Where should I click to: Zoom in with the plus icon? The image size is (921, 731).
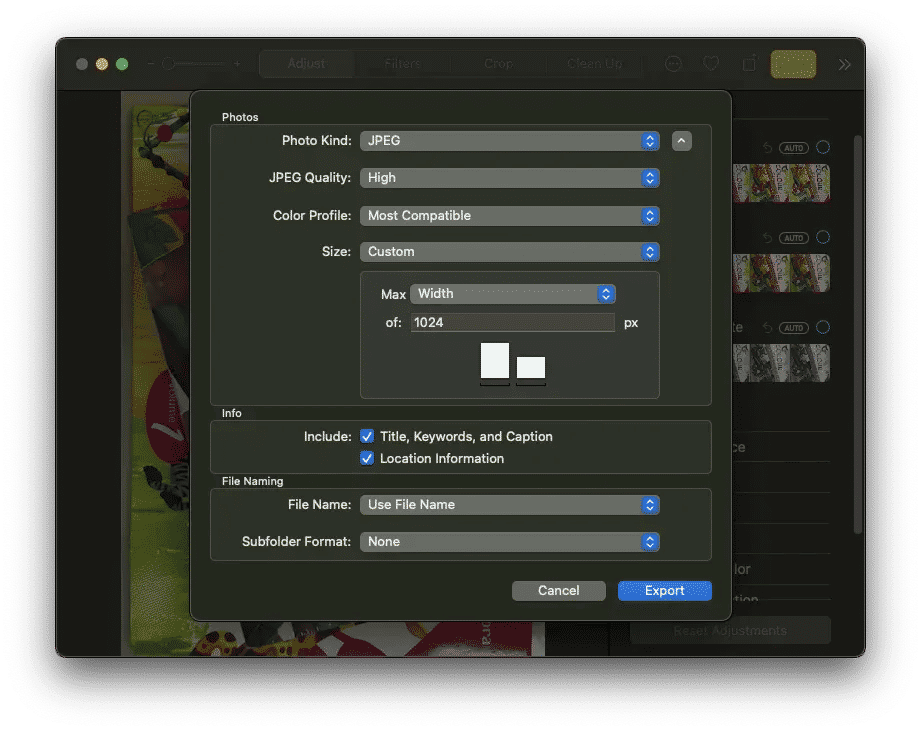click(x=237, y=63)
